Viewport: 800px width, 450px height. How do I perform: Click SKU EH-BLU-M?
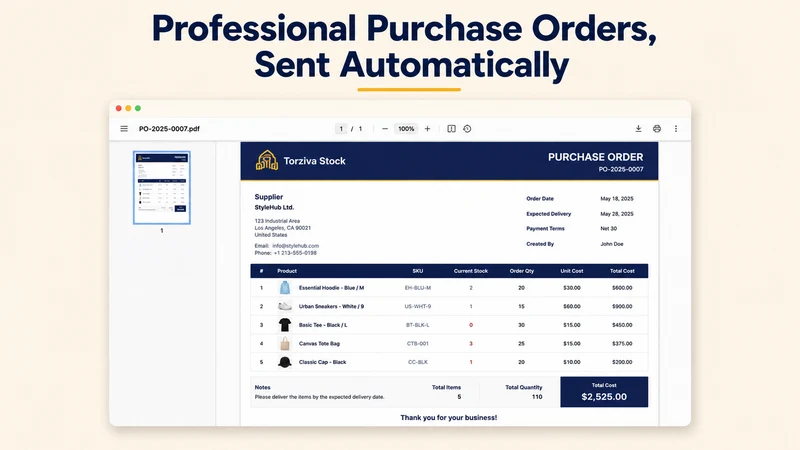coord(418,288)
